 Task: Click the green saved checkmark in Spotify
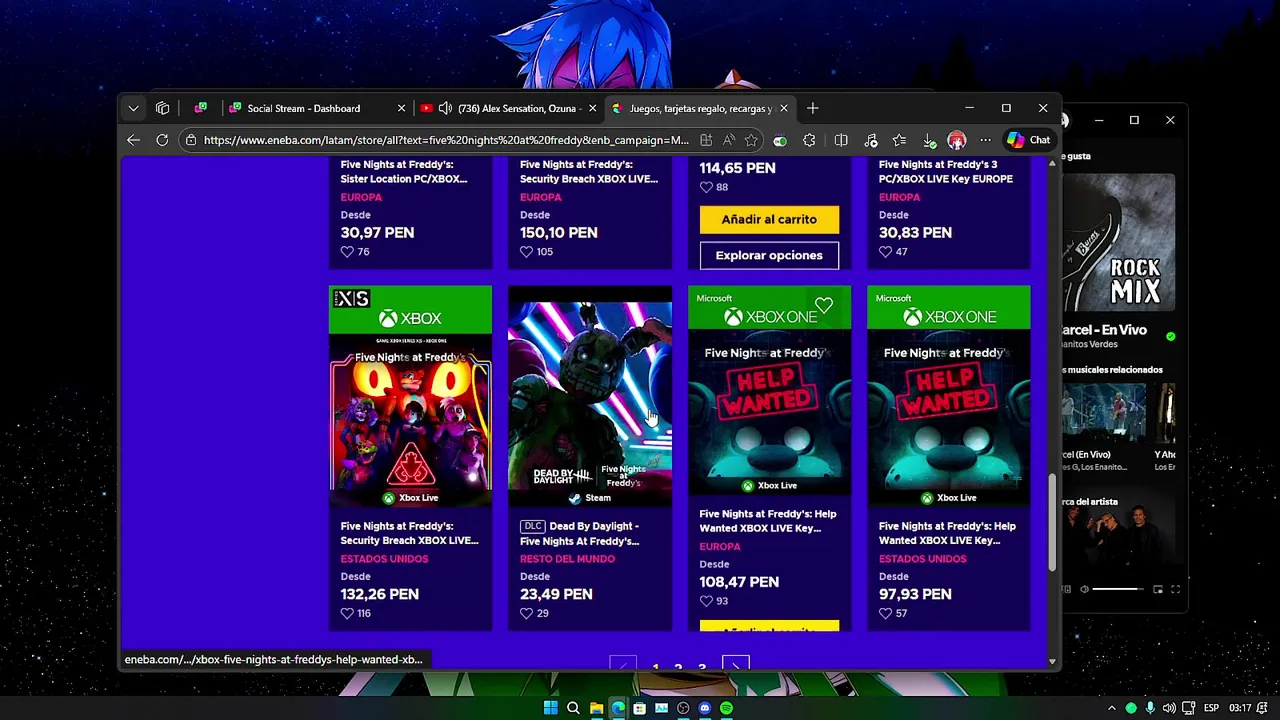point(1171,336)
